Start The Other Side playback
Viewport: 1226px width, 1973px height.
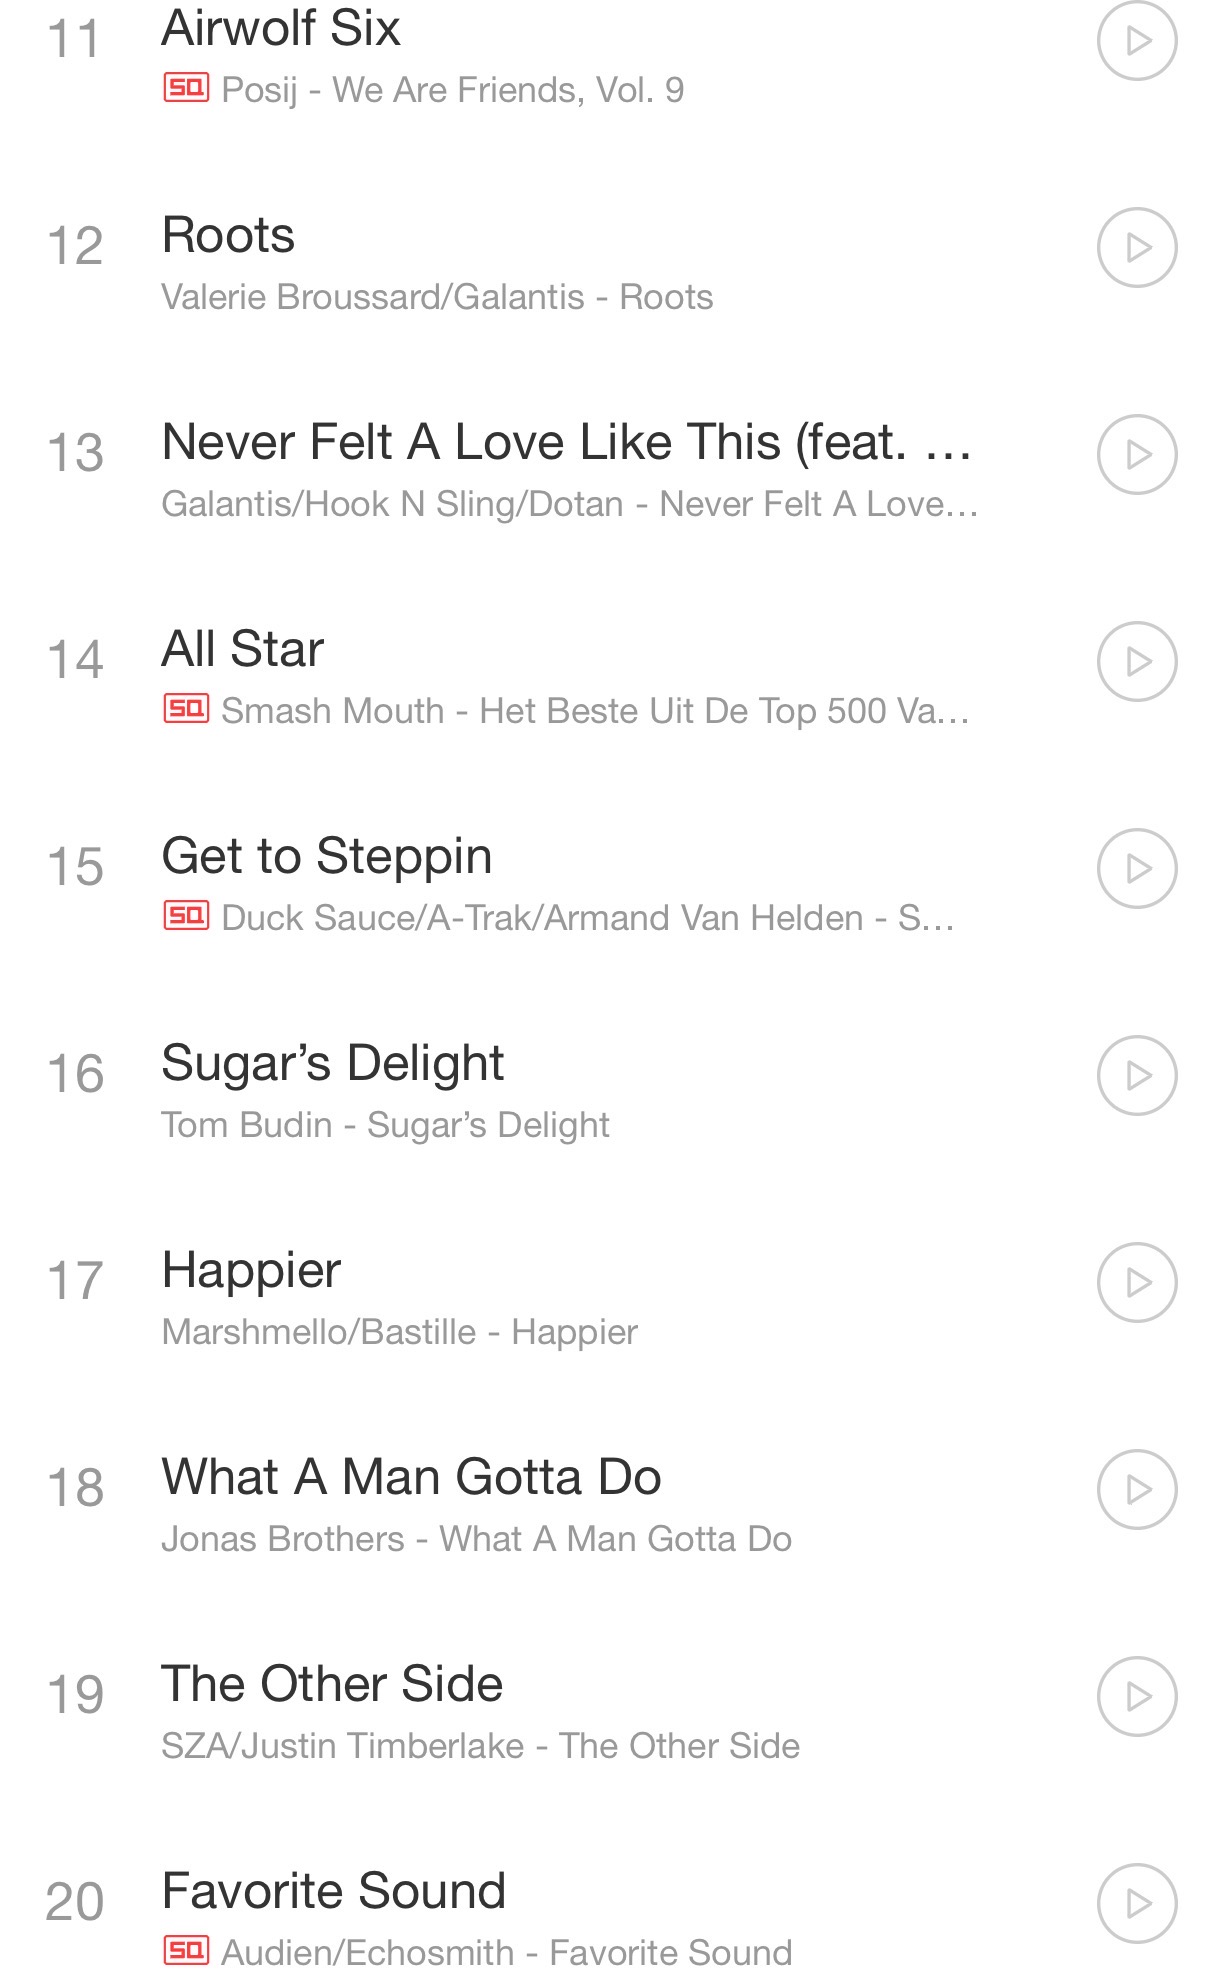click(x=1137, y=1696)
